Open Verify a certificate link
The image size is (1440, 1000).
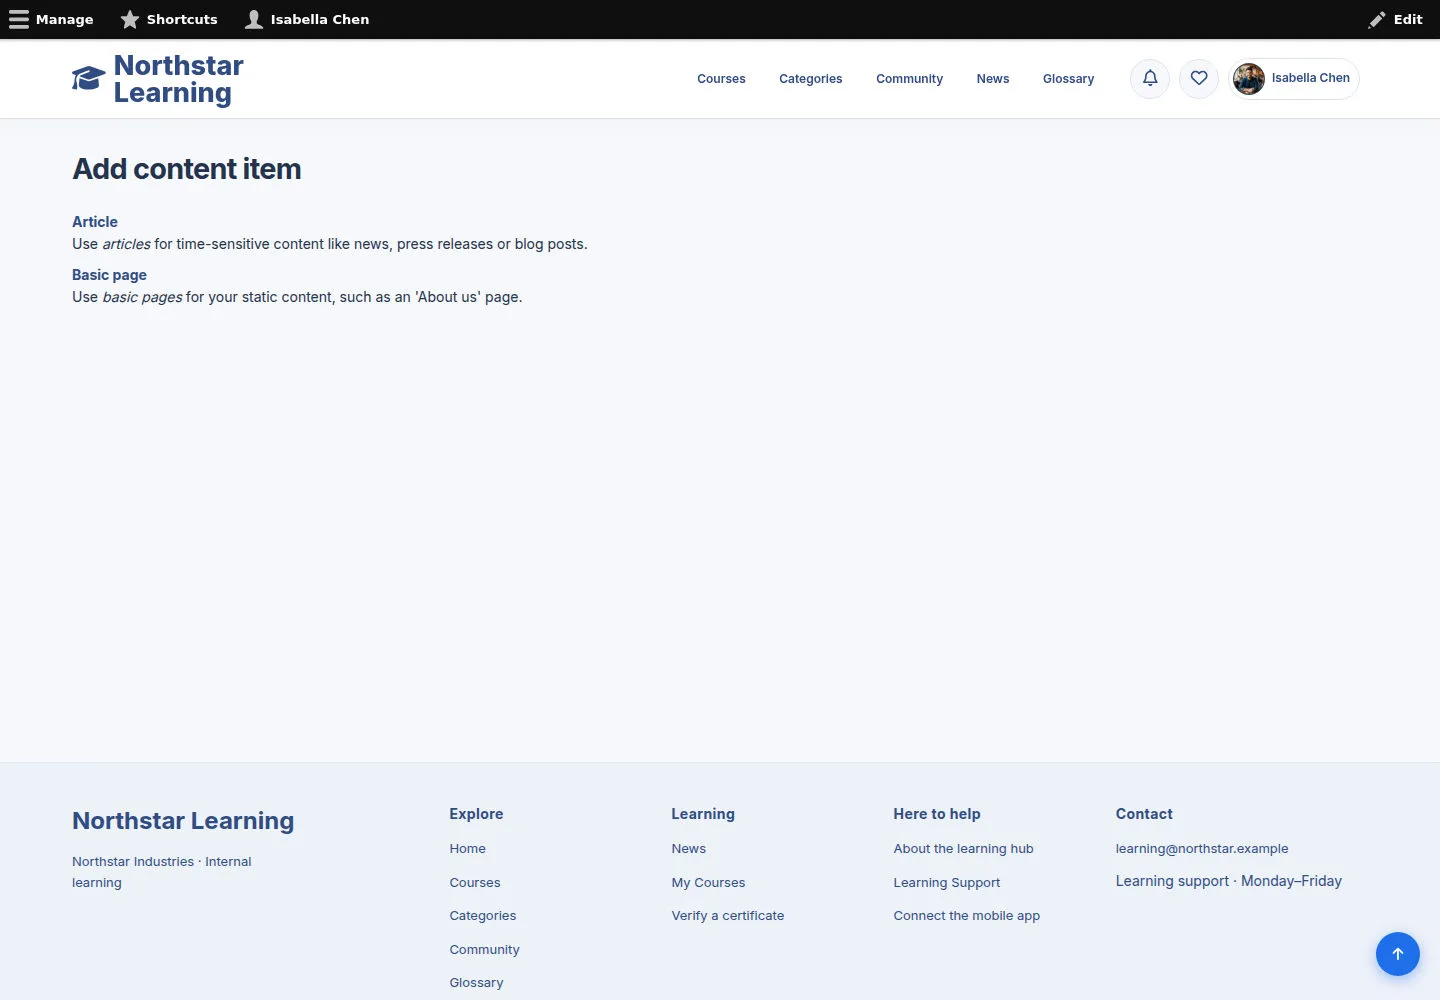tap(728, 916)
